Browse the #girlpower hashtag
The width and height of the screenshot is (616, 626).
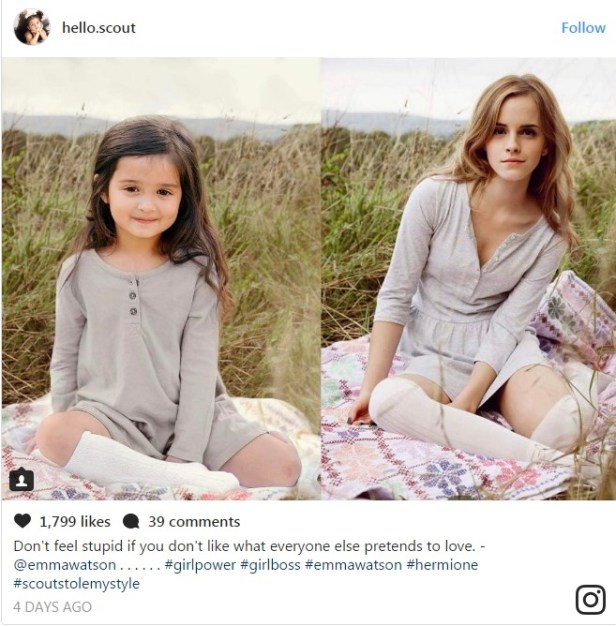(x=200, y=565)
